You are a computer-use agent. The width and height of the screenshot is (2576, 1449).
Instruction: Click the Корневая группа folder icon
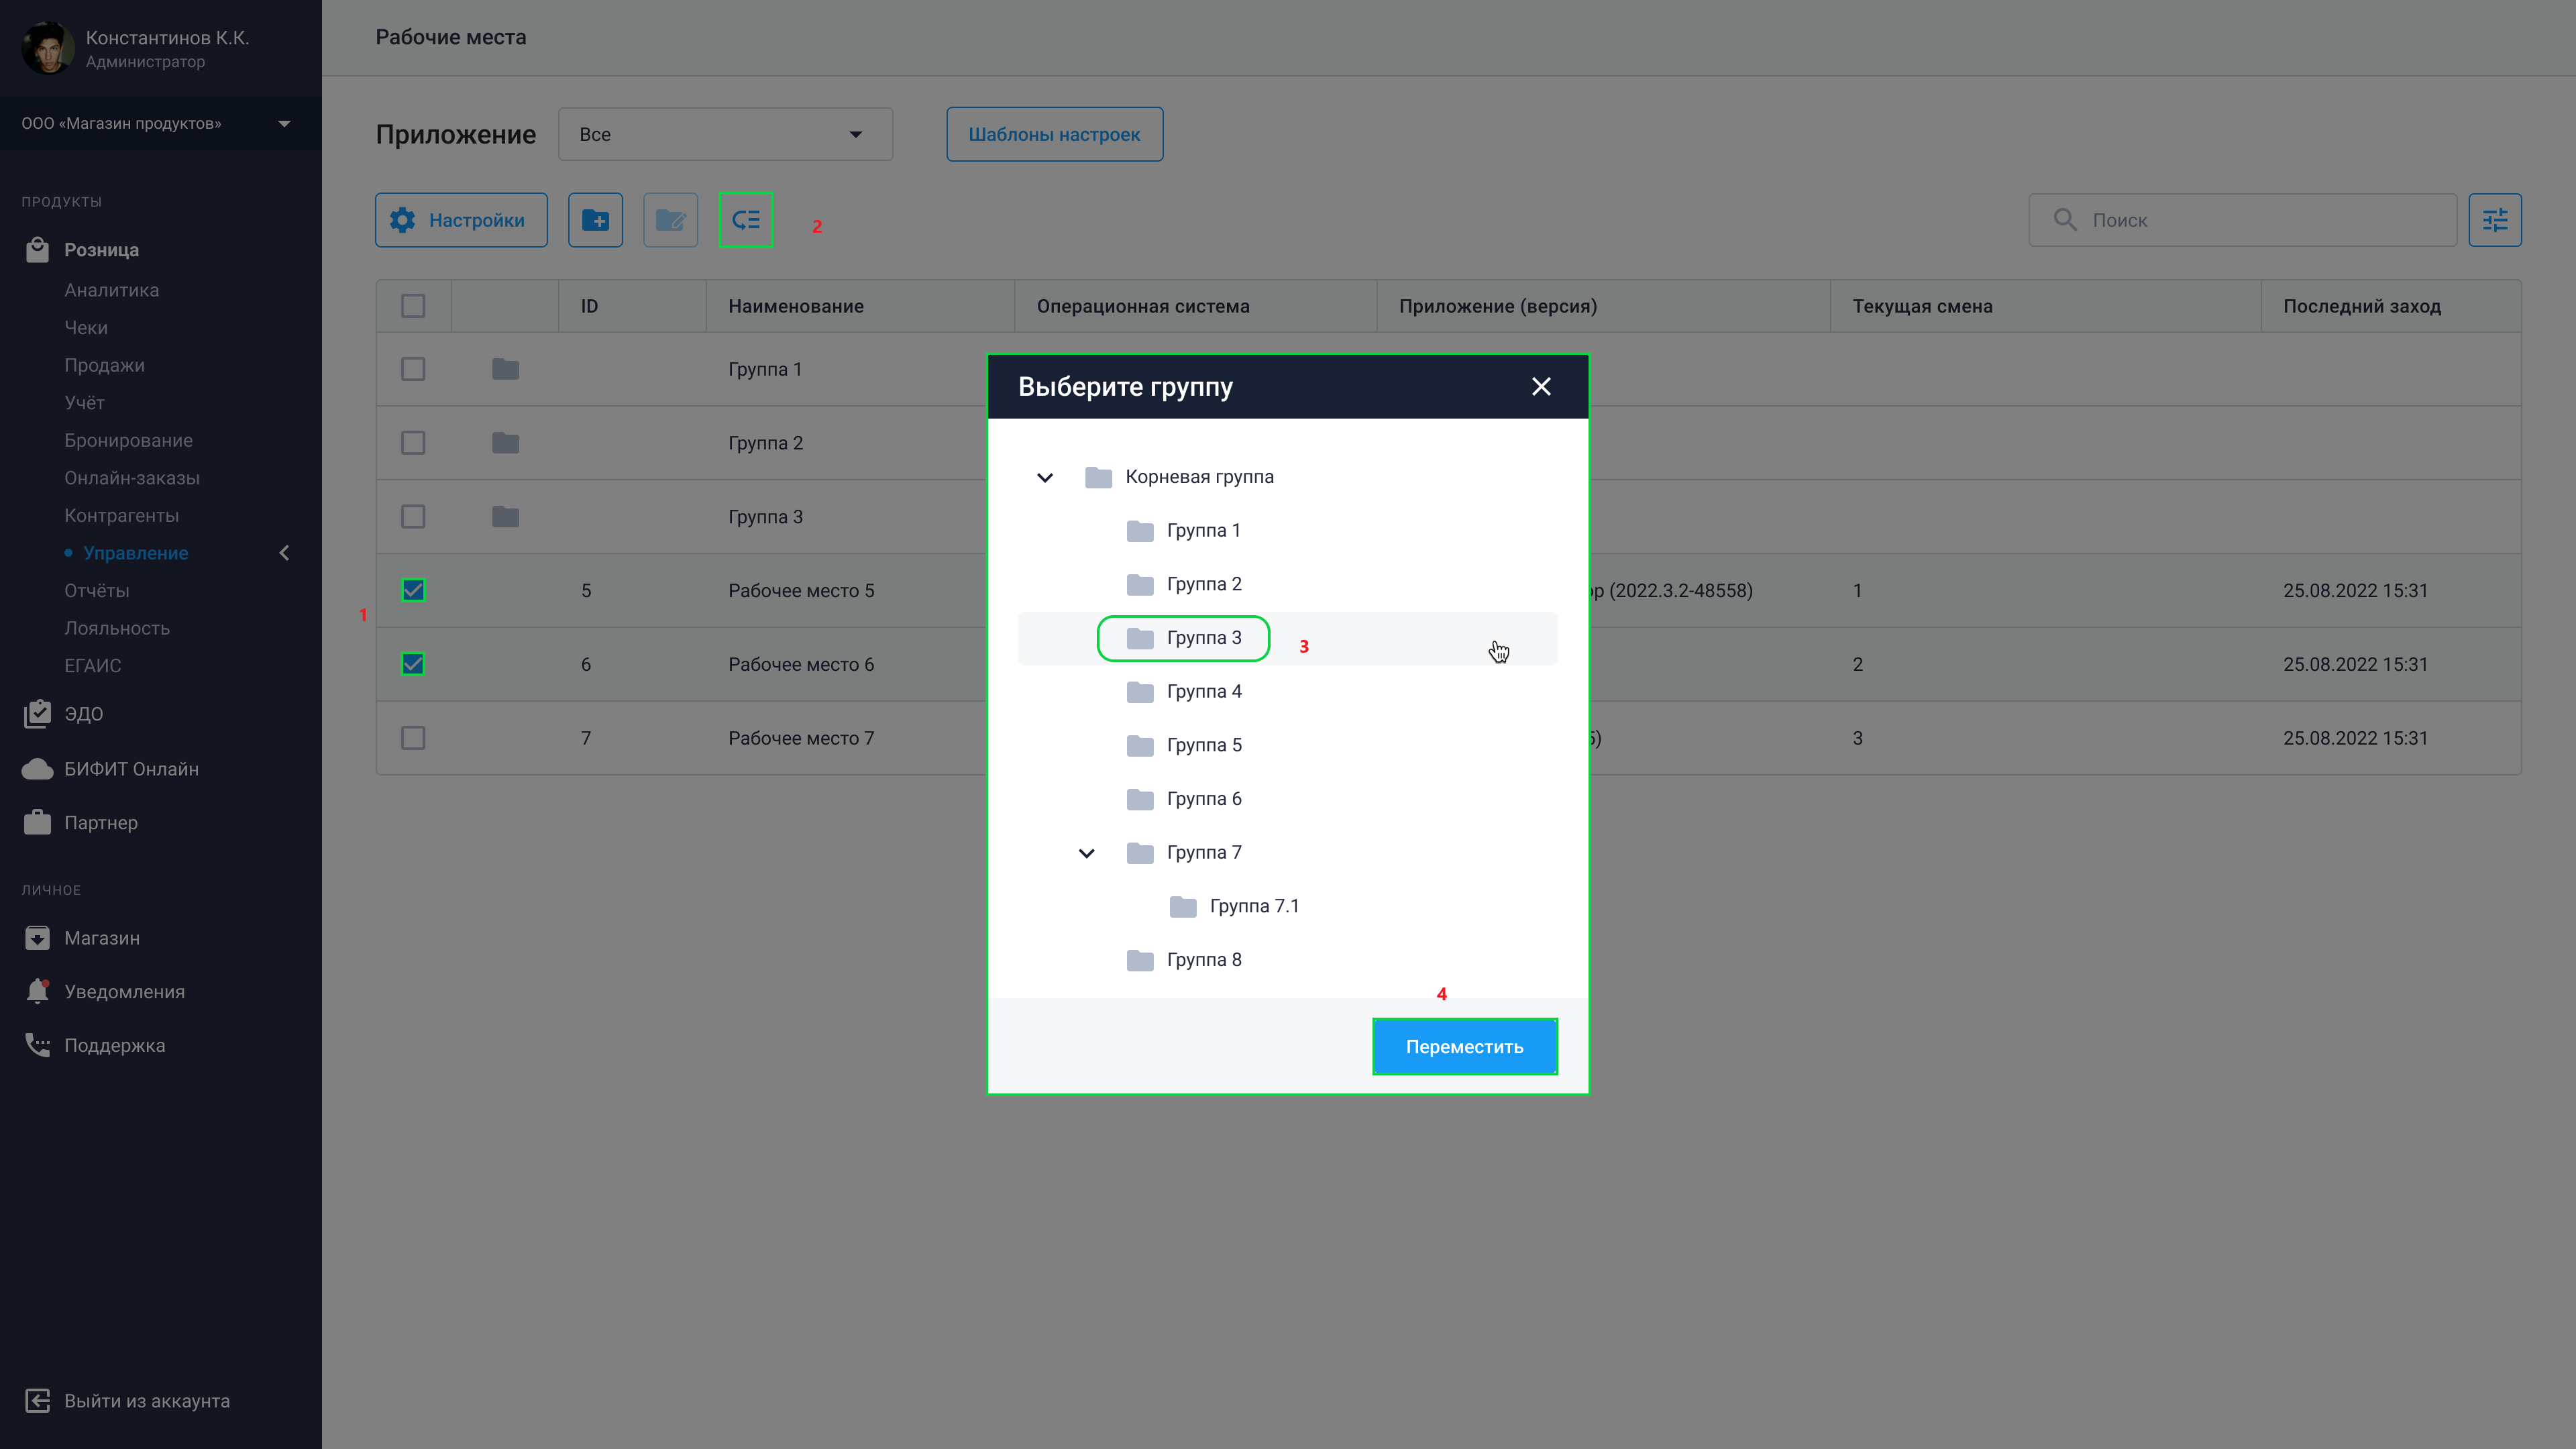1098,477
